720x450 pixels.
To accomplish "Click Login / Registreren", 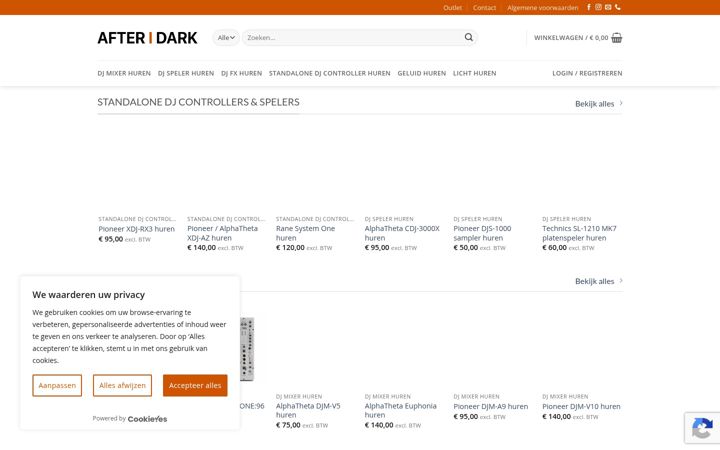I will tap(587, 73).
